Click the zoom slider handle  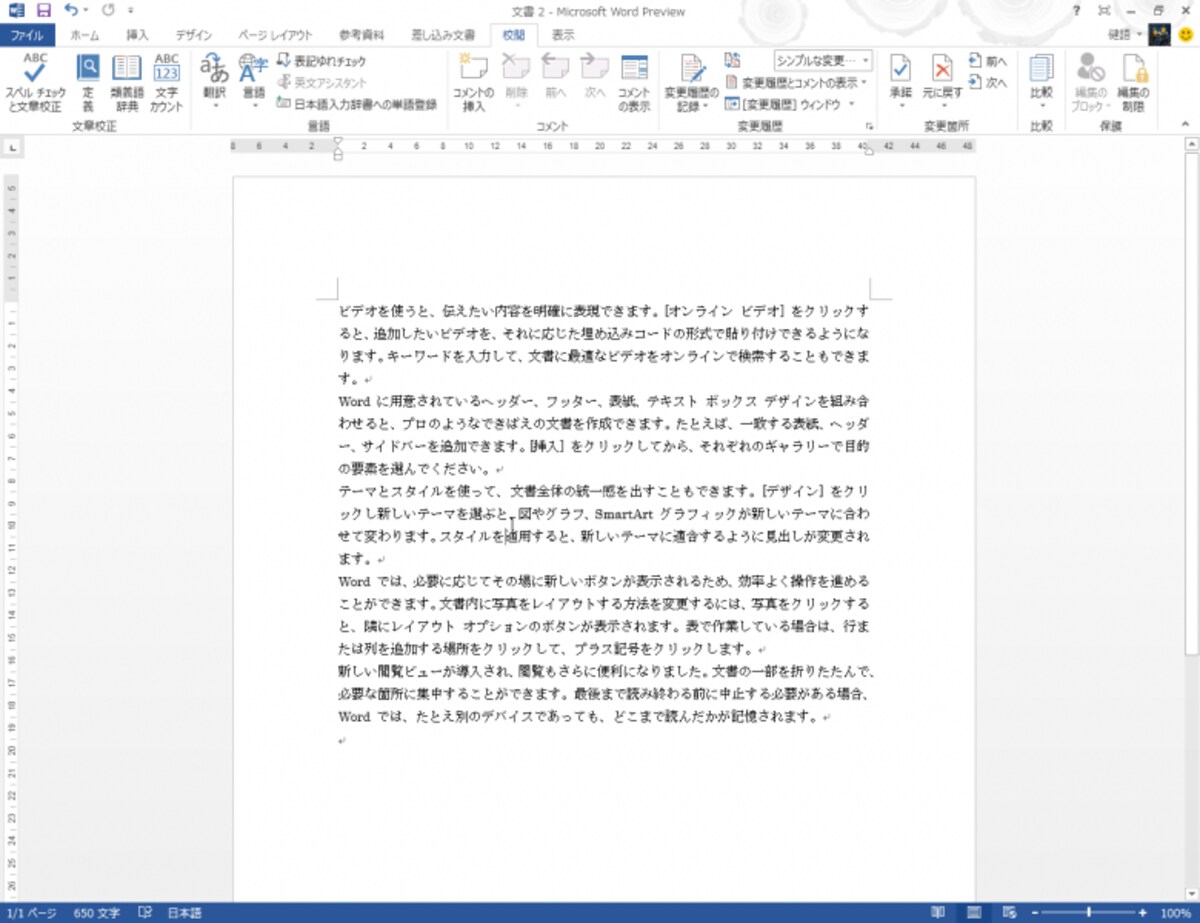coord(1089,913)
